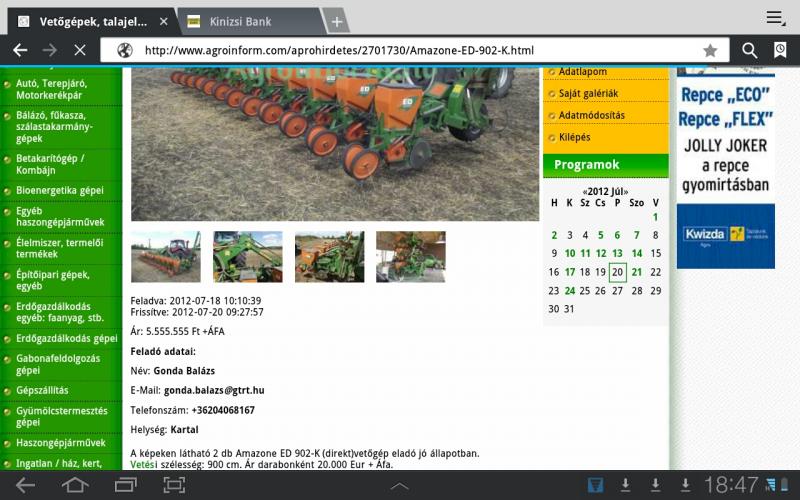Select calendar day 1
The width and height of the screenshot is (800, 500).
(656, 217)
